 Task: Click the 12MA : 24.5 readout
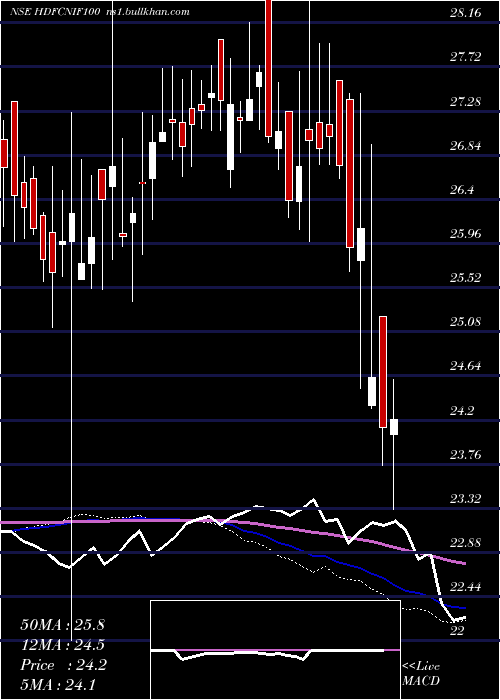[x=62, y=645]
